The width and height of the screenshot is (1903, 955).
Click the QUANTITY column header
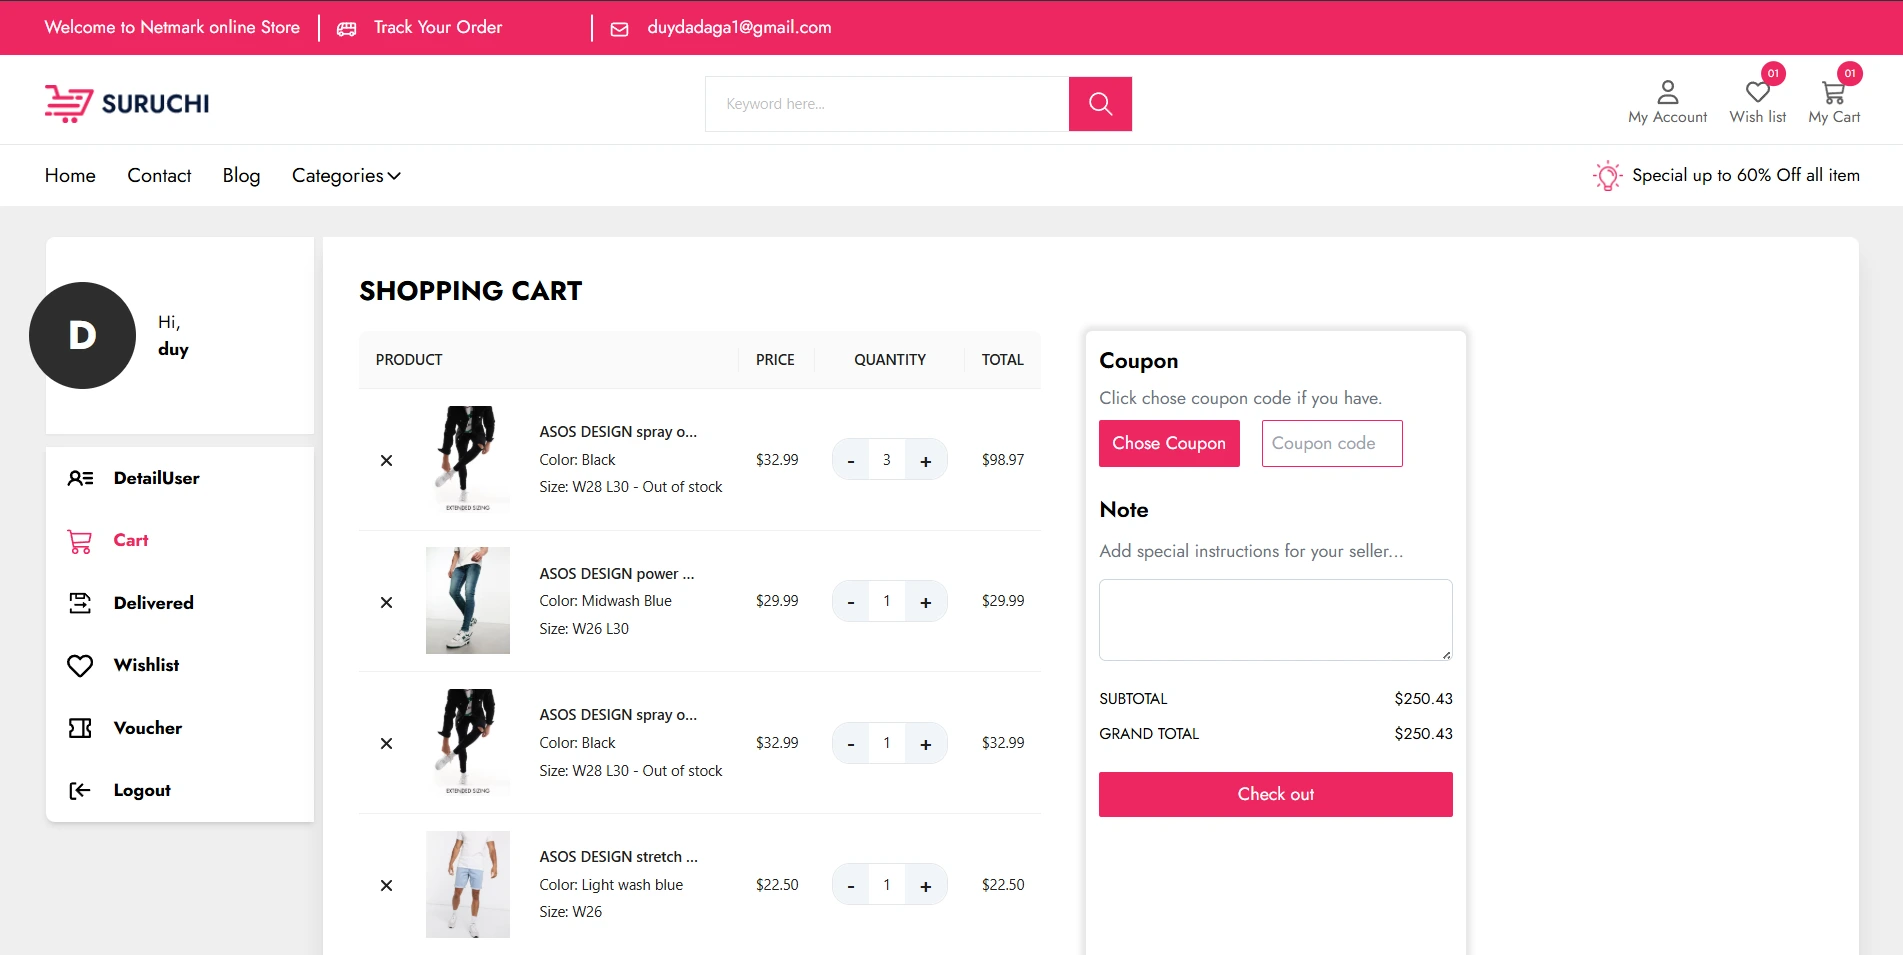889,360
